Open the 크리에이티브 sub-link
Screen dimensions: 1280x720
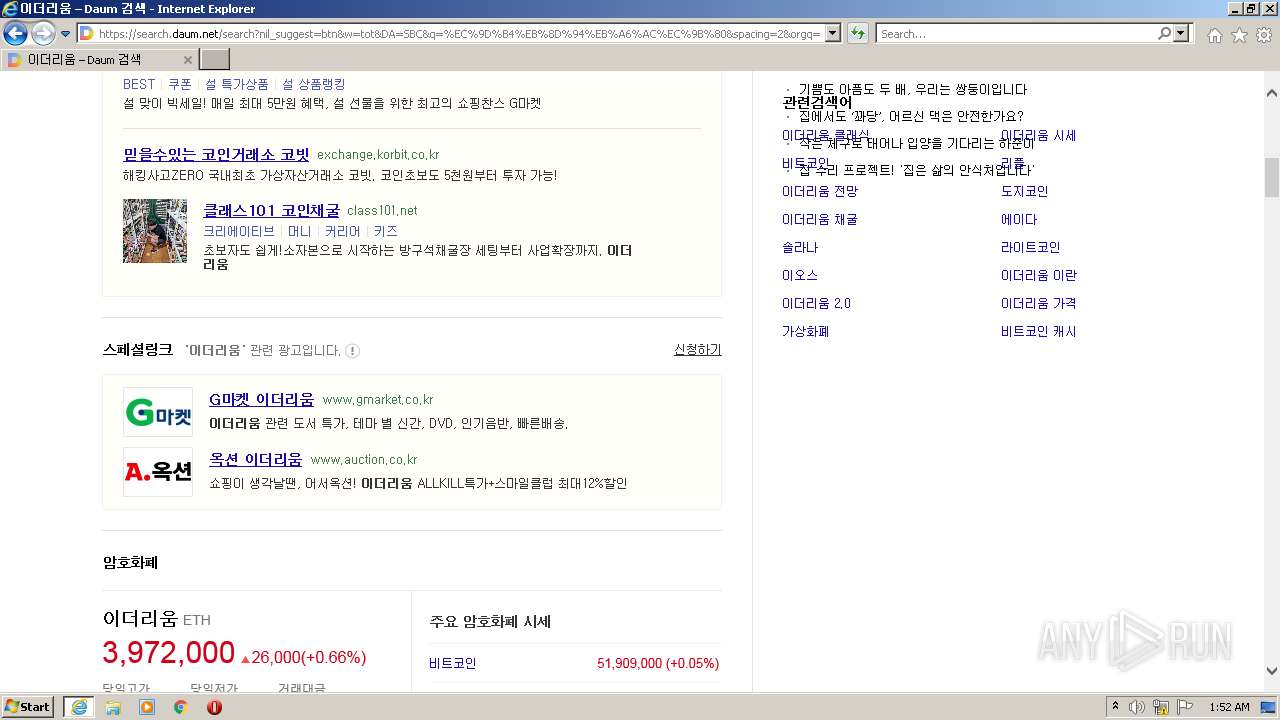coord(239,231)
